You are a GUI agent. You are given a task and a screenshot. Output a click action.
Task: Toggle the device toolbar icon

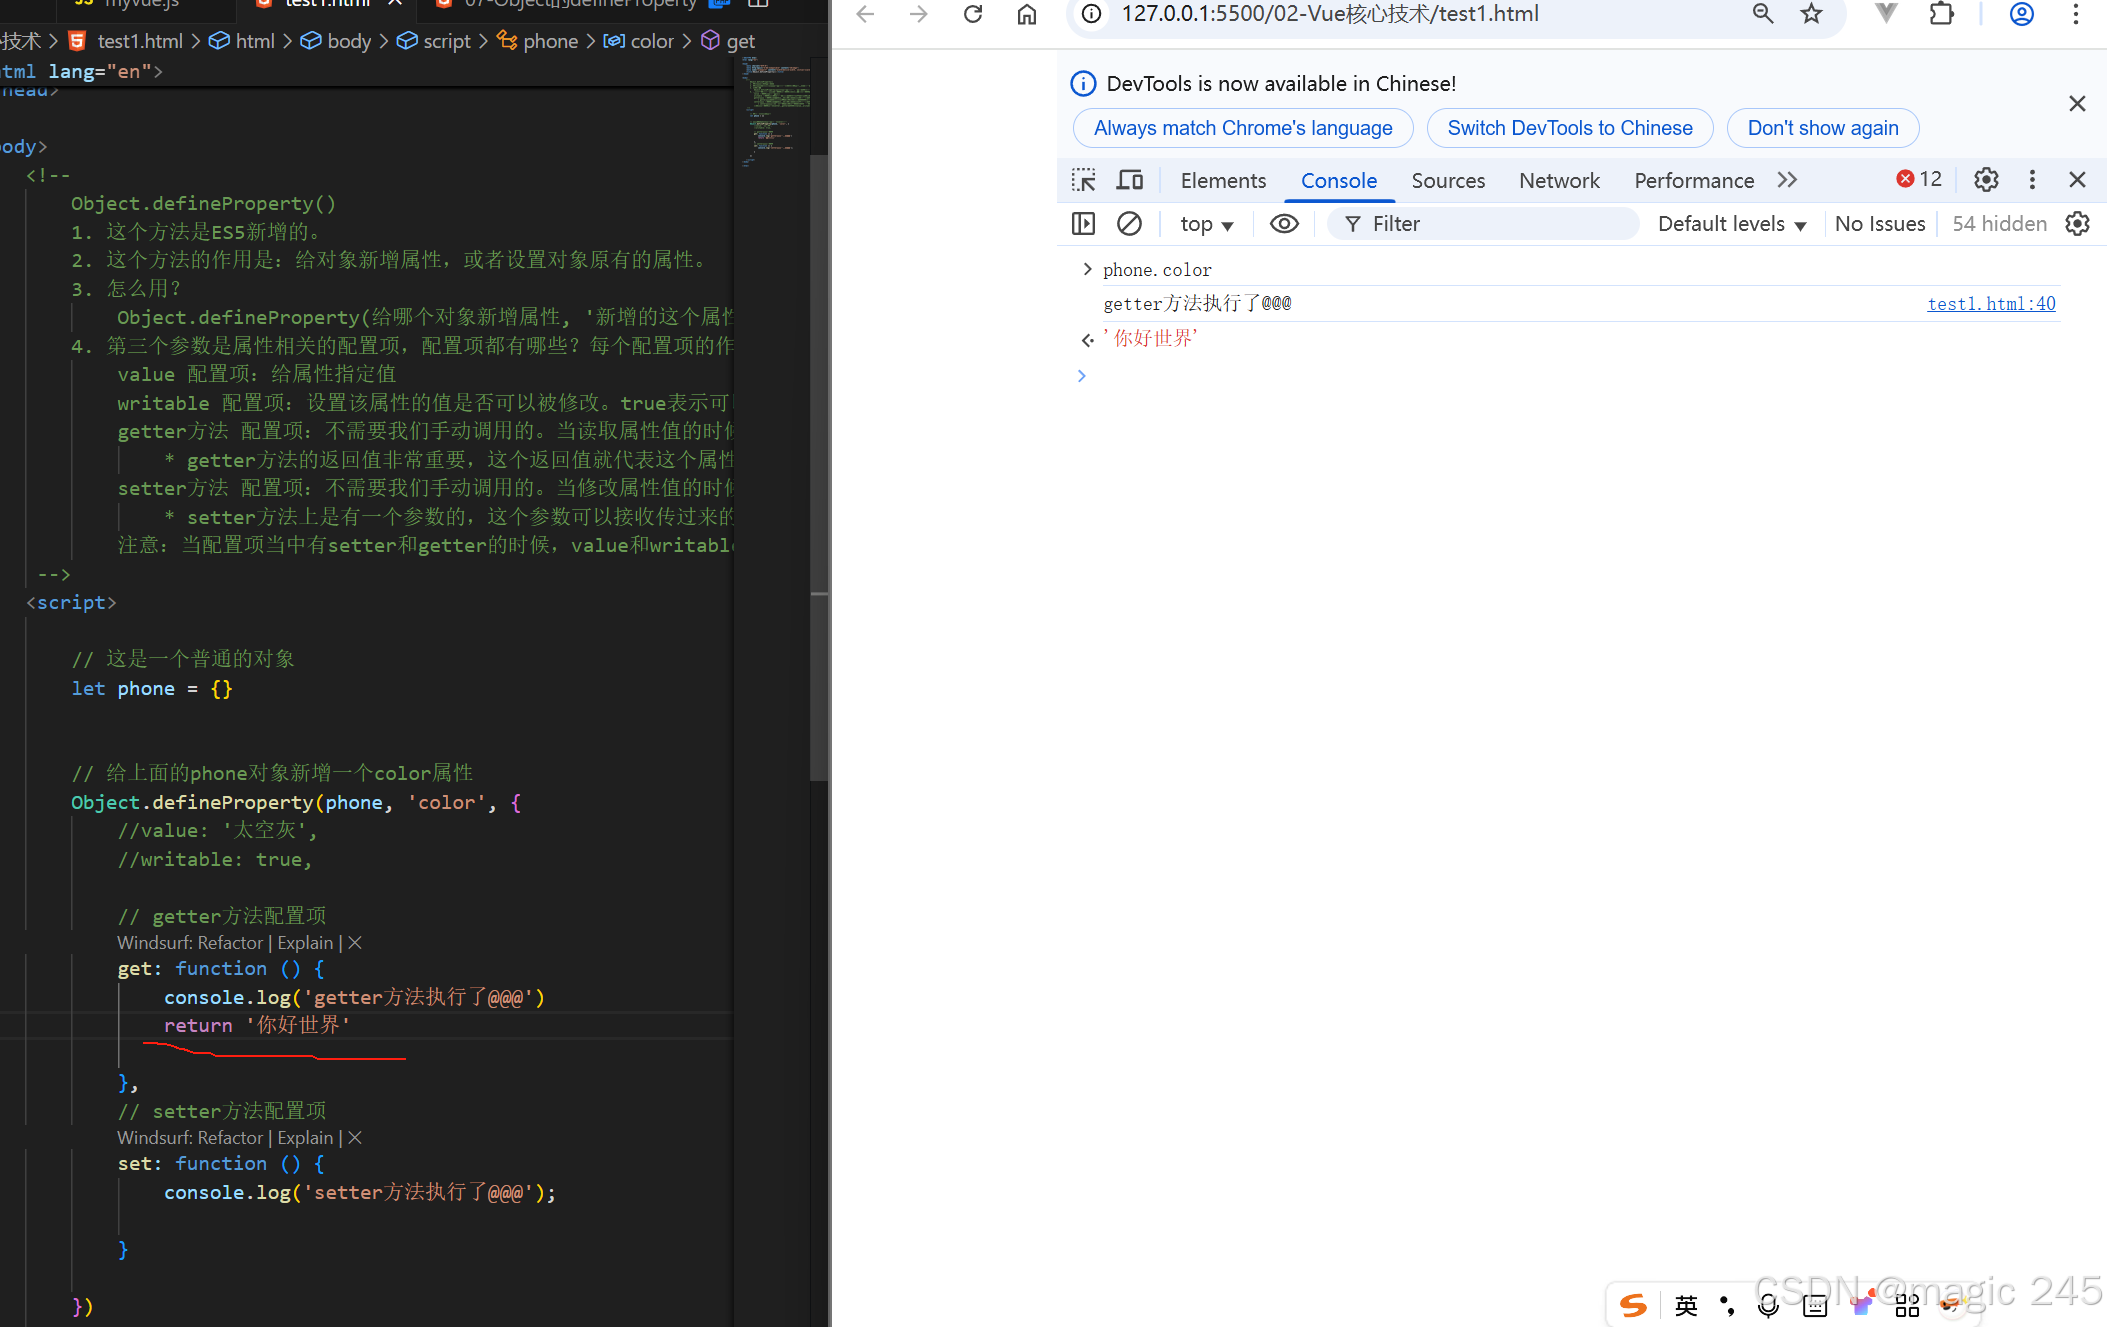[x=1130, y=180]
